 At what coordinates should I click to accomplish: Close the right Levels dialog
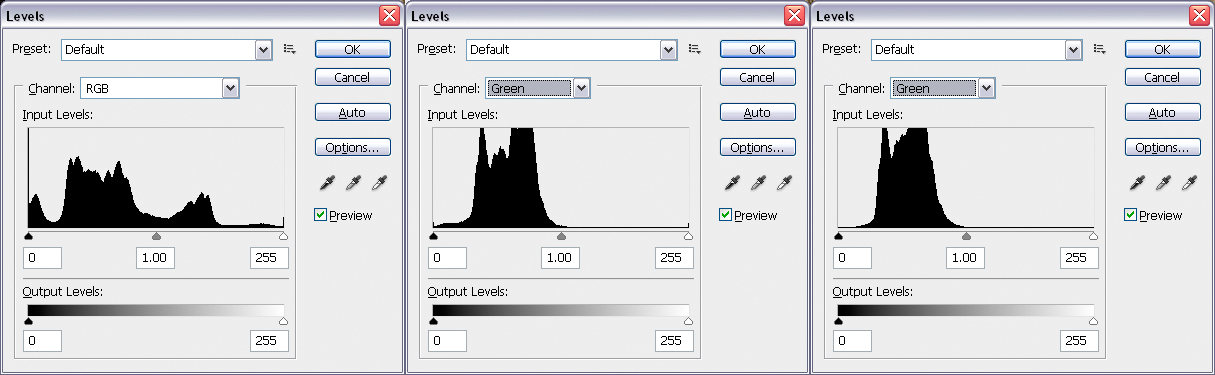point(1199,16)
